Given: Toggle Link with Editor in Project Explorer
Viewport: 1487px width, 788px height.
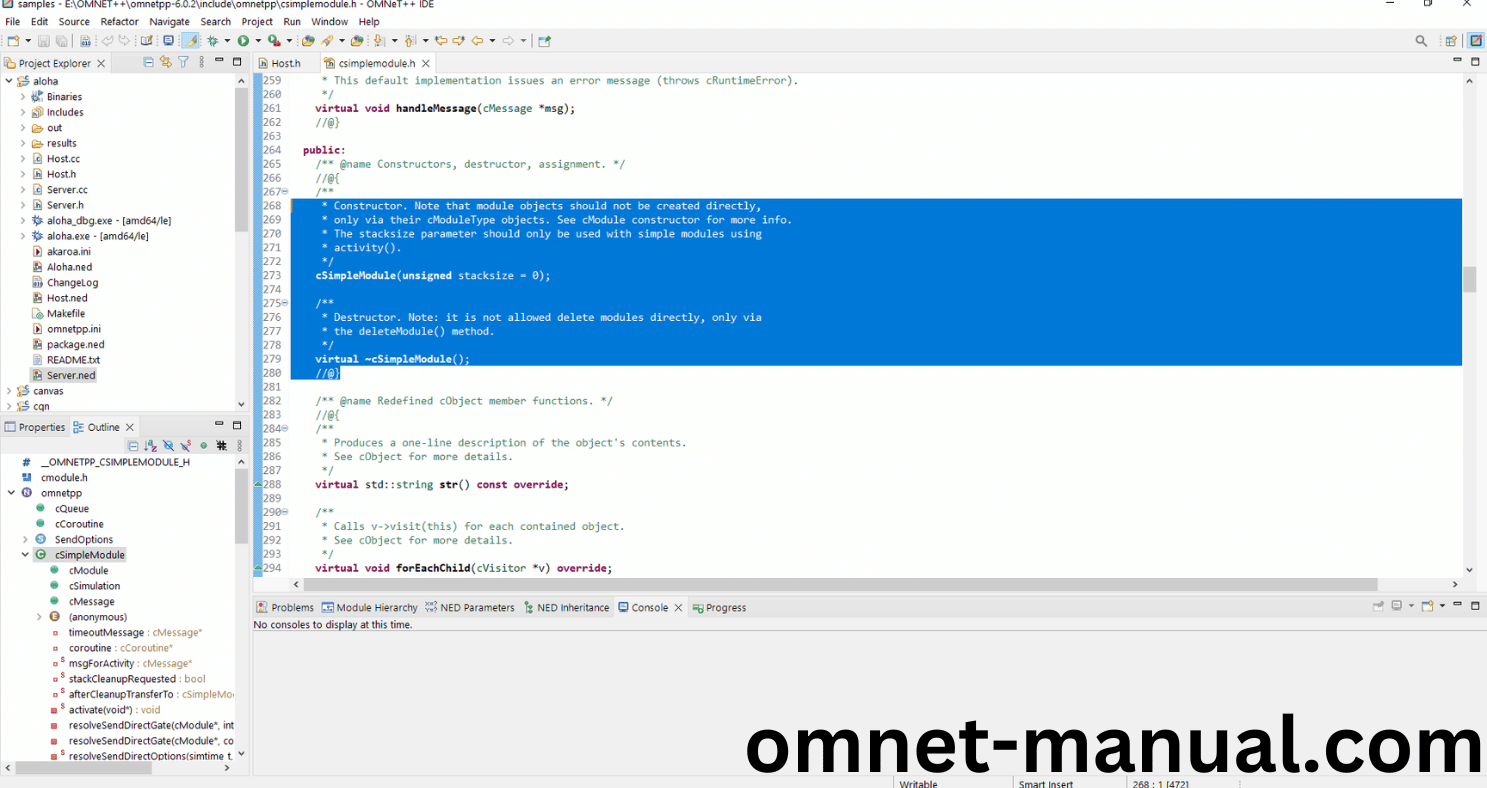Looking at the screenshot, I should [x=166, y=62].
